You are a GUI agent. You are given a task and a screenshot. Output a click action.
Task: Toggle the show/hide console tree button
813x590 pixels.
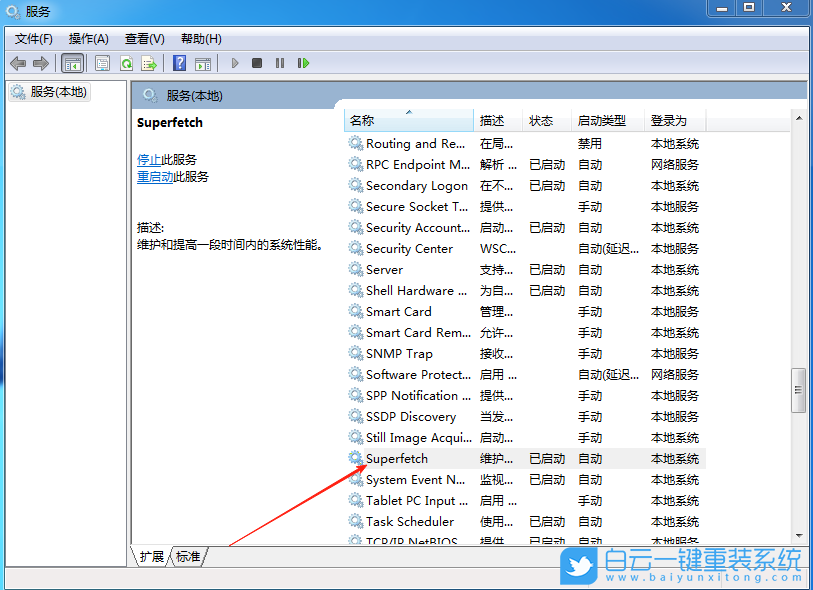click(71, 63)
